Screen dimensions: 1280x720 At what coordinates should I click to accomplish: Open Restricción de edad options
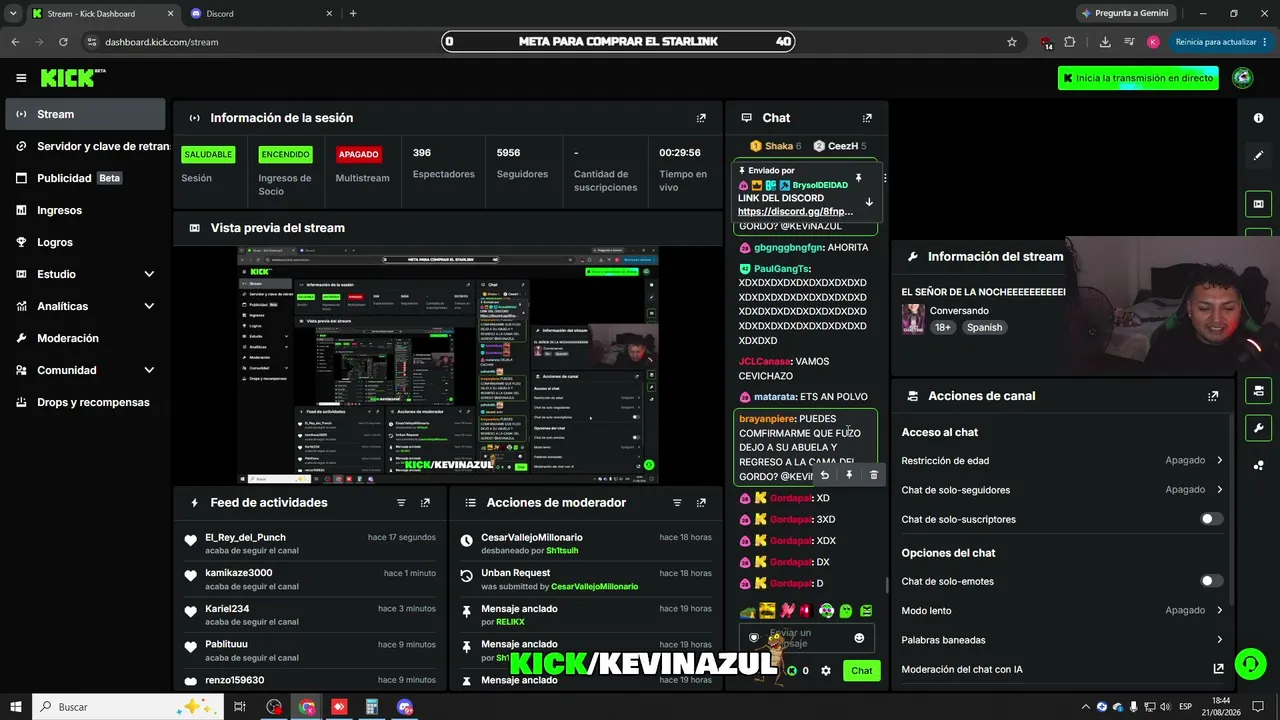1062,461
